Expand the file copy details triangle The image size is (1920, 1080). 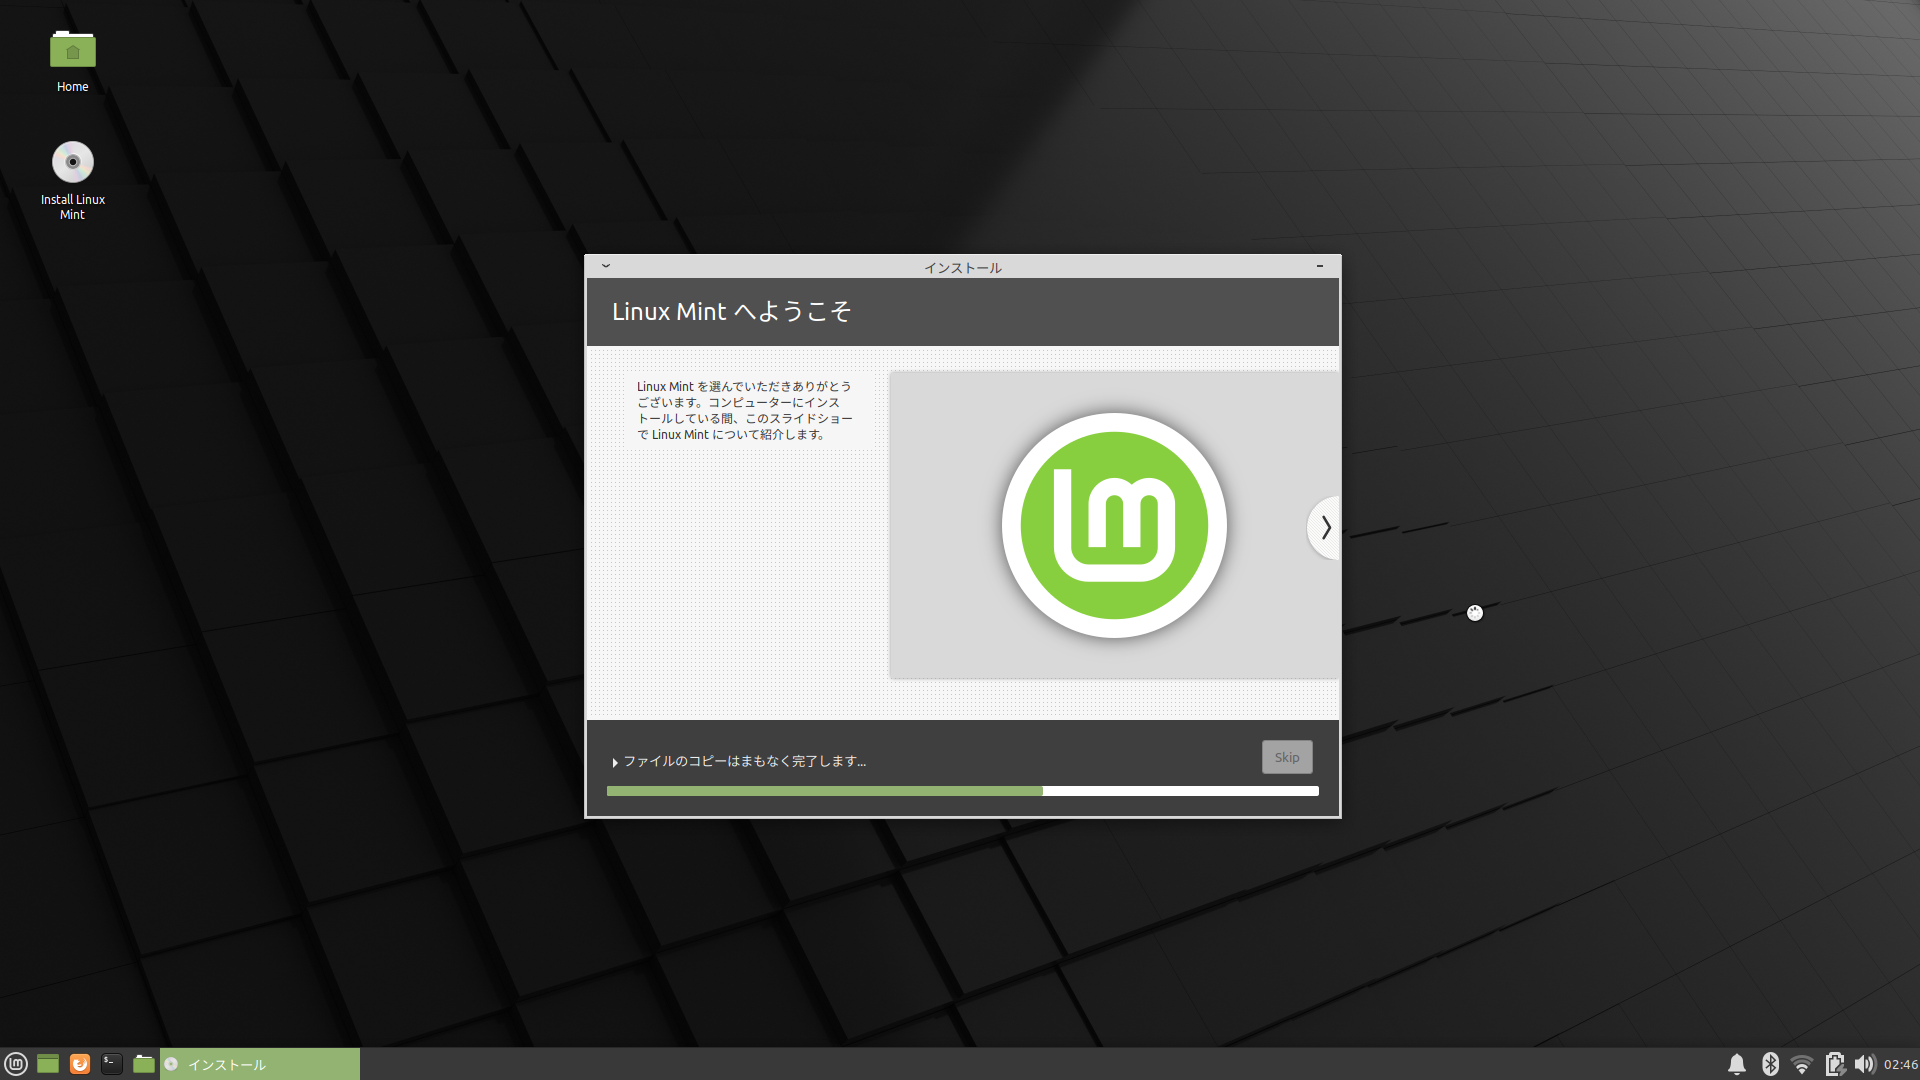click(x=614, y=761)
